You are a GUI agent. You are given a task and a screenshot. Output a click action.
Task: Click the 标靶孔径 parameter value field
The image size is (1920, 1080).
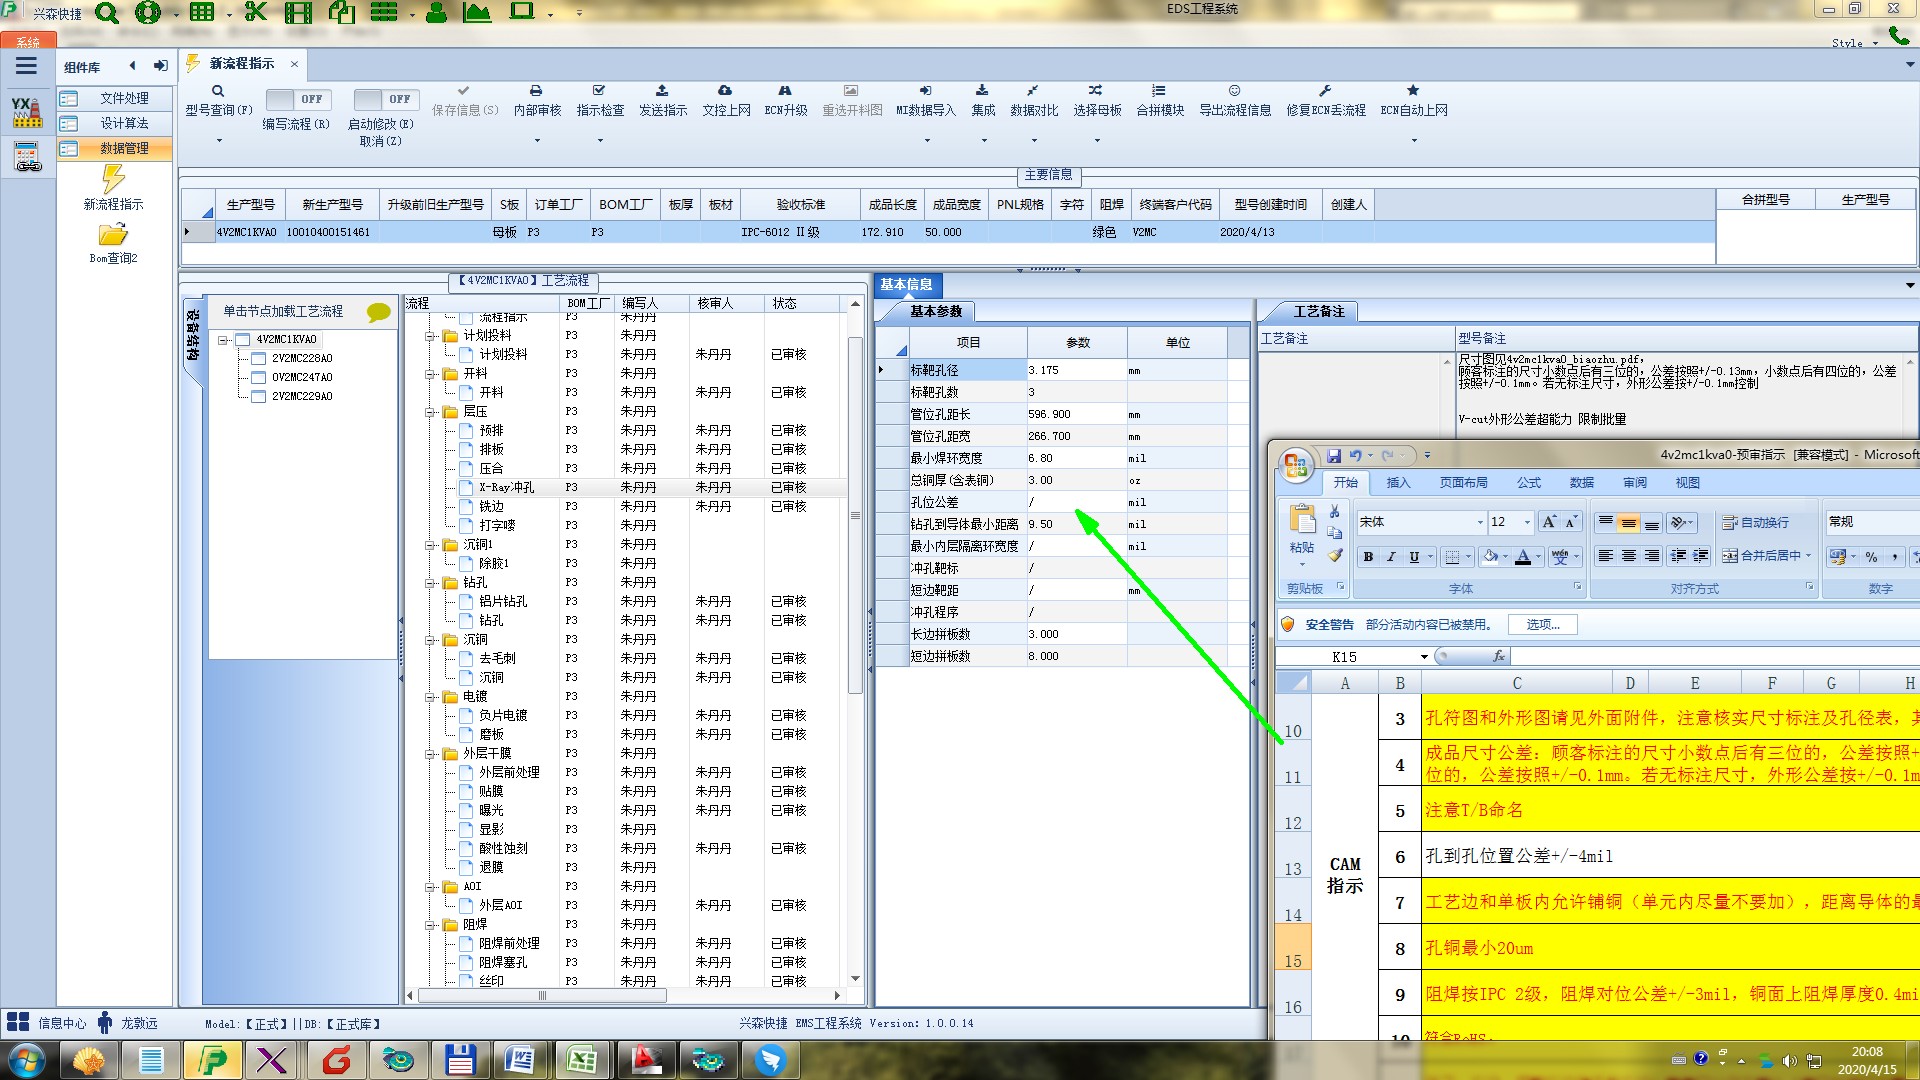pyautogui.click(x=1075, y=371)
